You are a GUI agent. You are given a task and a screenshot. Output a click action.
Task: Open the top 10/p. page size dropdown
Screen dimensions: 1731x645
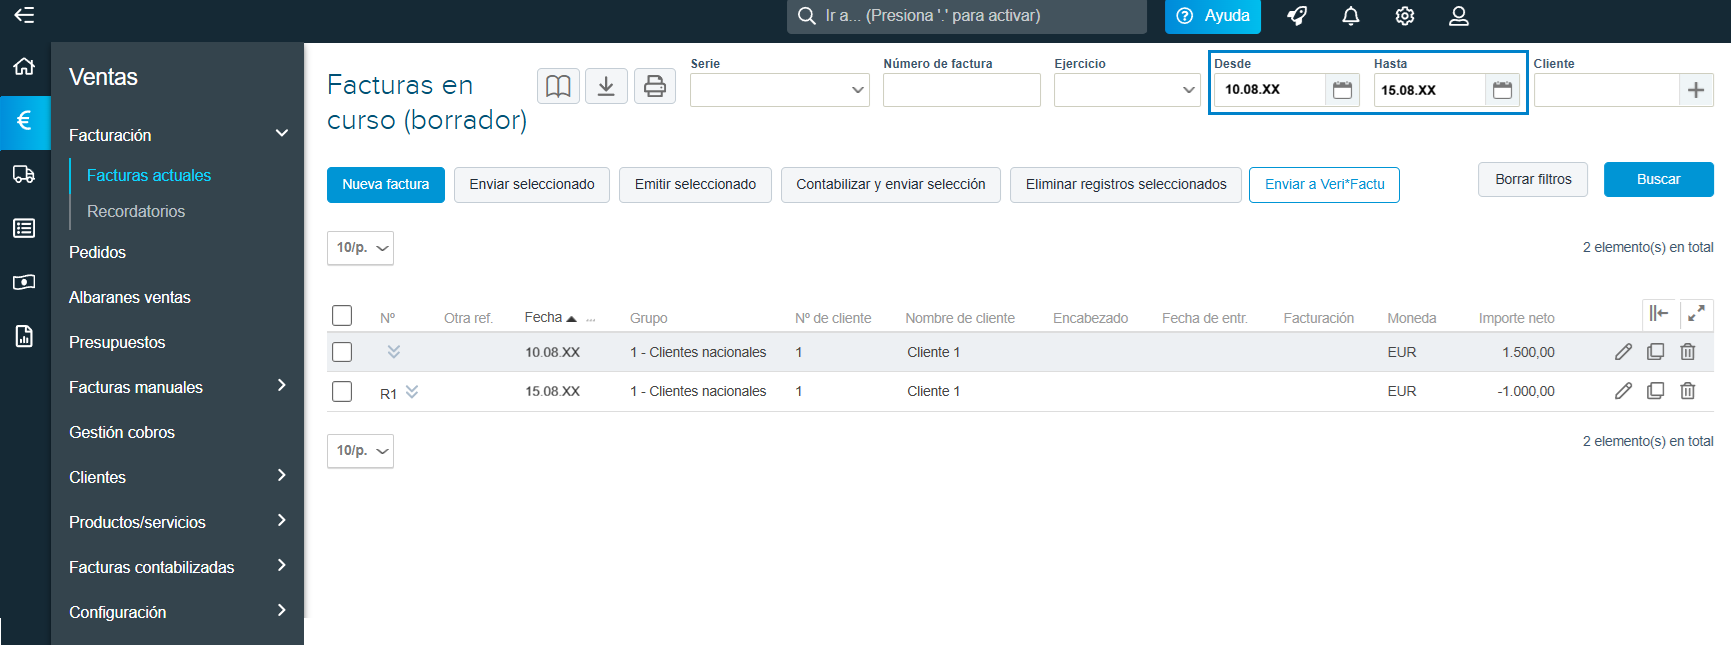360,248
